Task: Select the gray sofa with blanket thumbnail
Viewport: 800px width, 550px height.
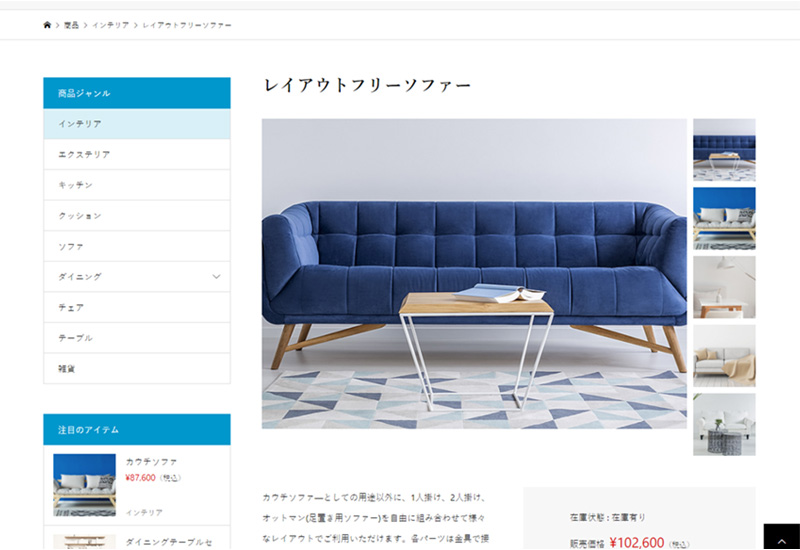Action: pyautogui.click(x=724, y=356)
